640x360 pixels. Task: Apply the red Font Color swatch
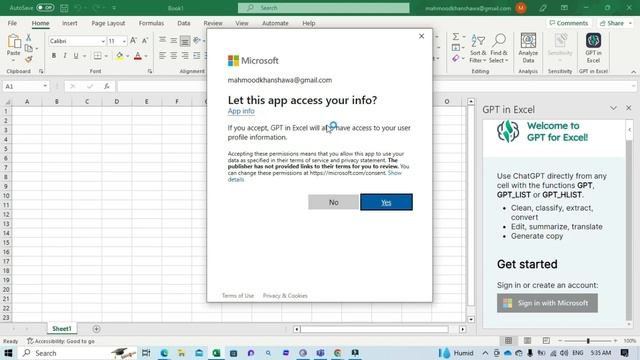coord(138,56)
